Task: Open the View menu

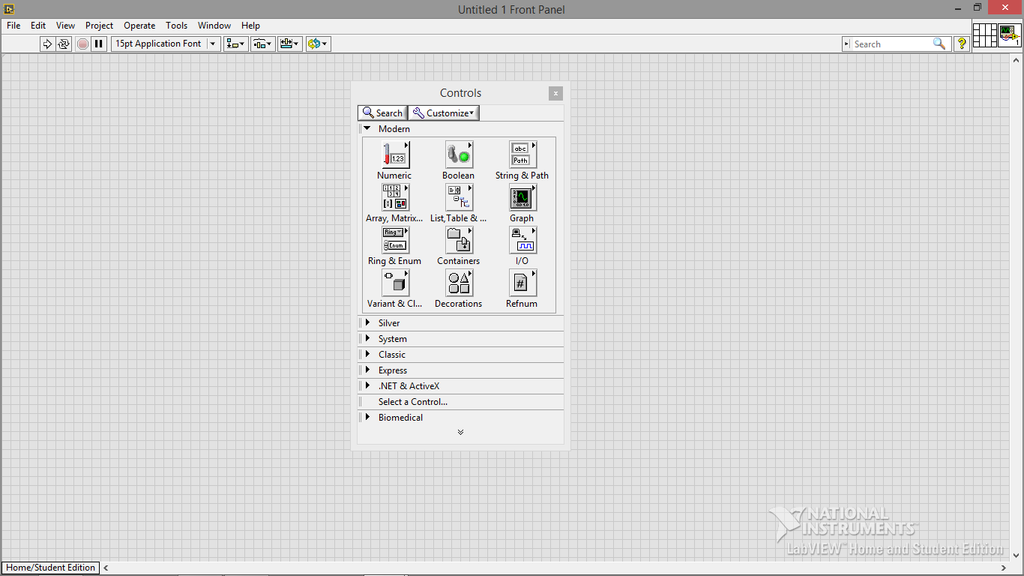Action: pyautogui.click(x=65, y=25)
